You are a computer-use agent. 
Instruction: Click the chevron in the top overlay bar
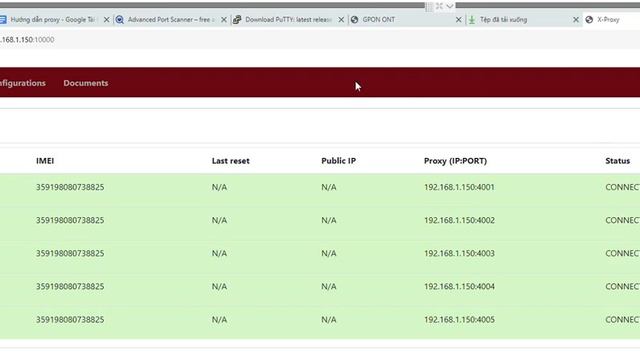[449, 6]
